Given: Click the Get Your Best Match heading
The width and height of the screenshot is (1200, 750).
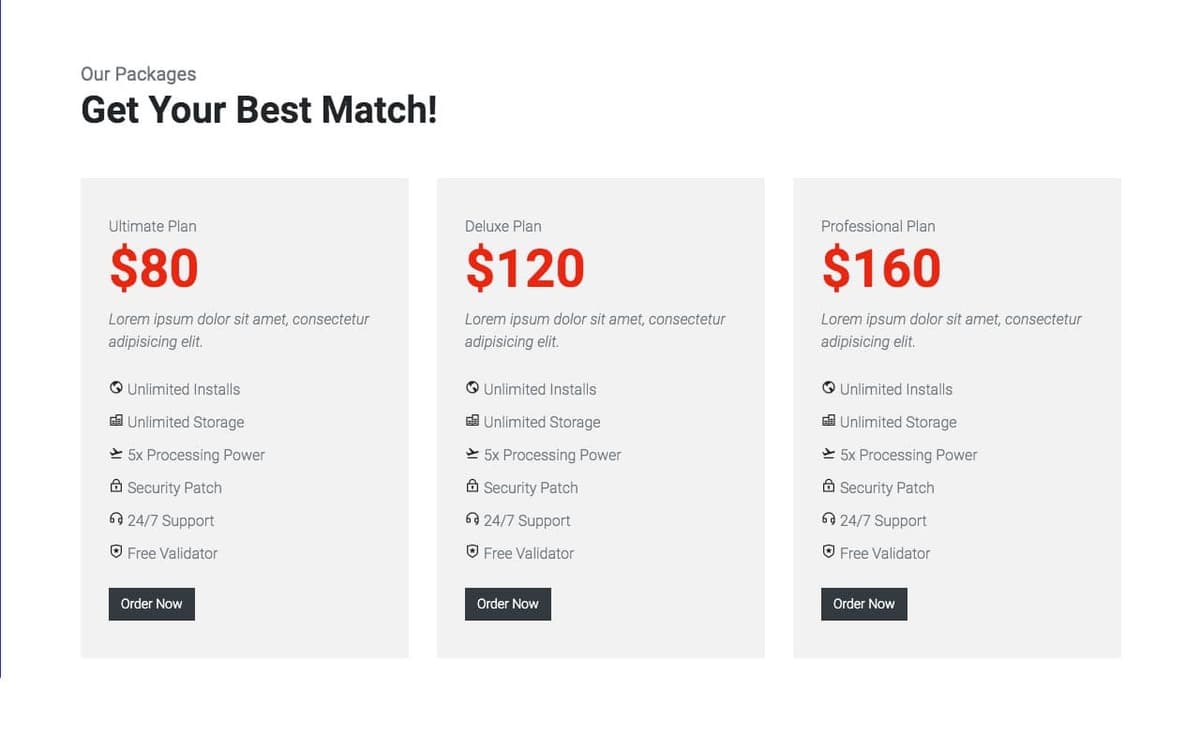Looking at the screenshot, I should coord(259,109).
